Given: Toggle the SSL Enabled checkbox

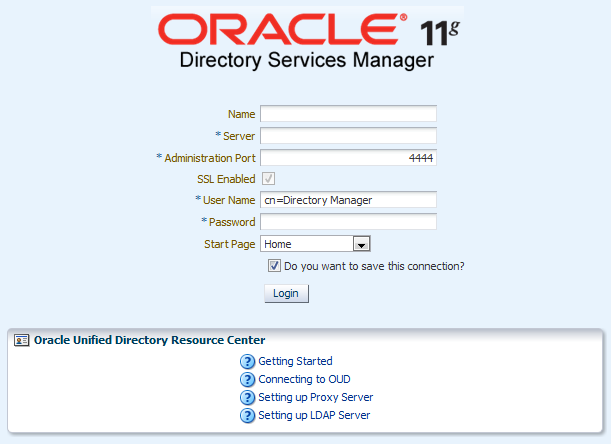Looking at the screenshot, I should [268, 179].
